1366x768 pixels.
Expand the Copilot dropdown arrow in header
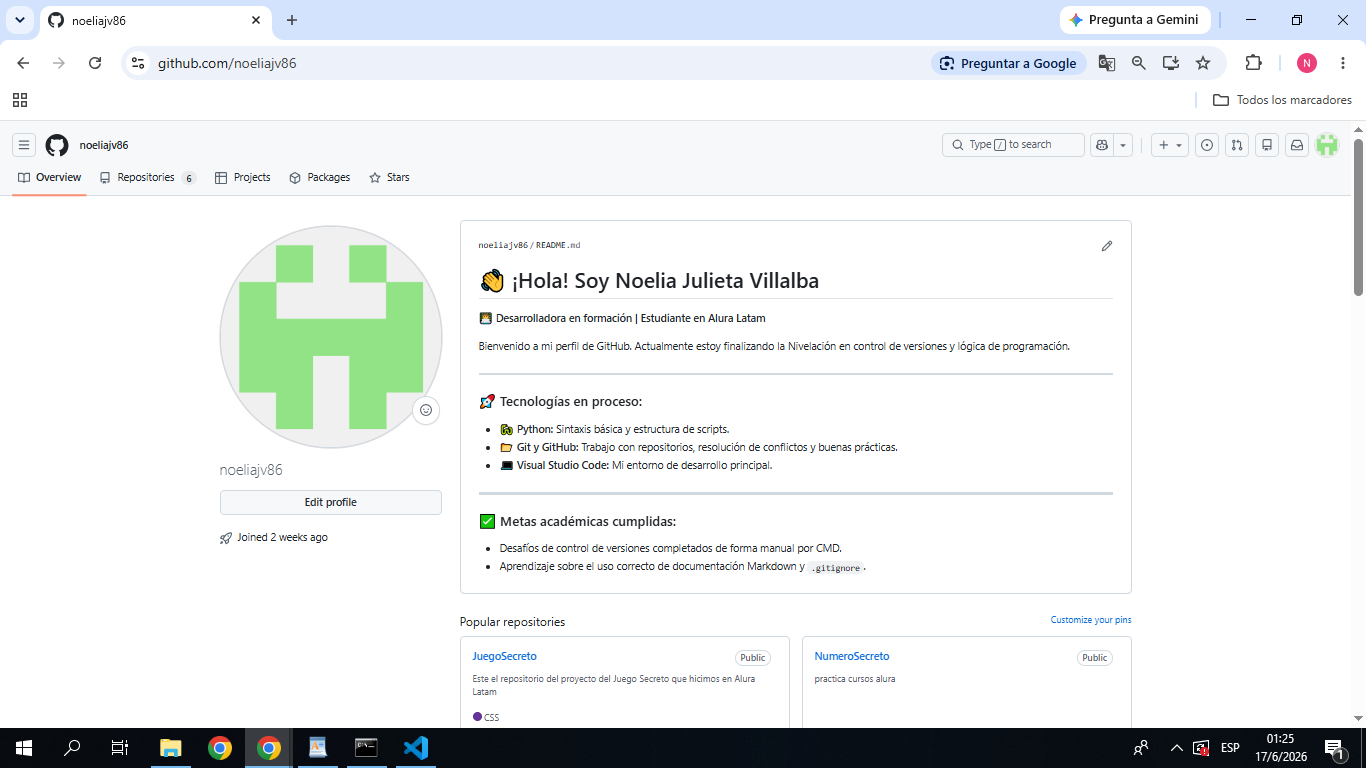click(1124, 145)
